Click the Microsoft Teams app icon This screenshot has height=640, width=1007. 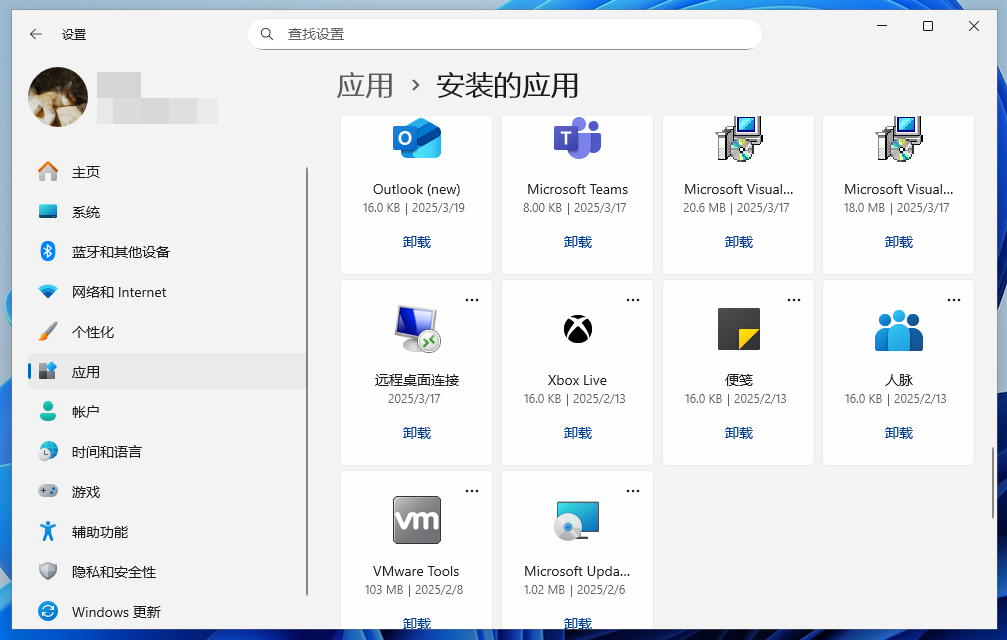pyautogui.click(x=577, y=138)
